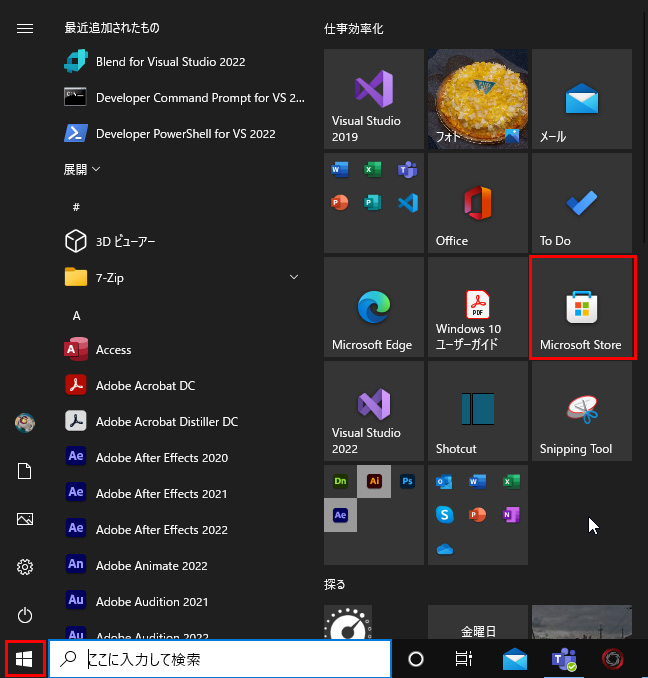This screenshot has height=678, width=648.
Task: Jump to letter index via # header
Action: 76,207
